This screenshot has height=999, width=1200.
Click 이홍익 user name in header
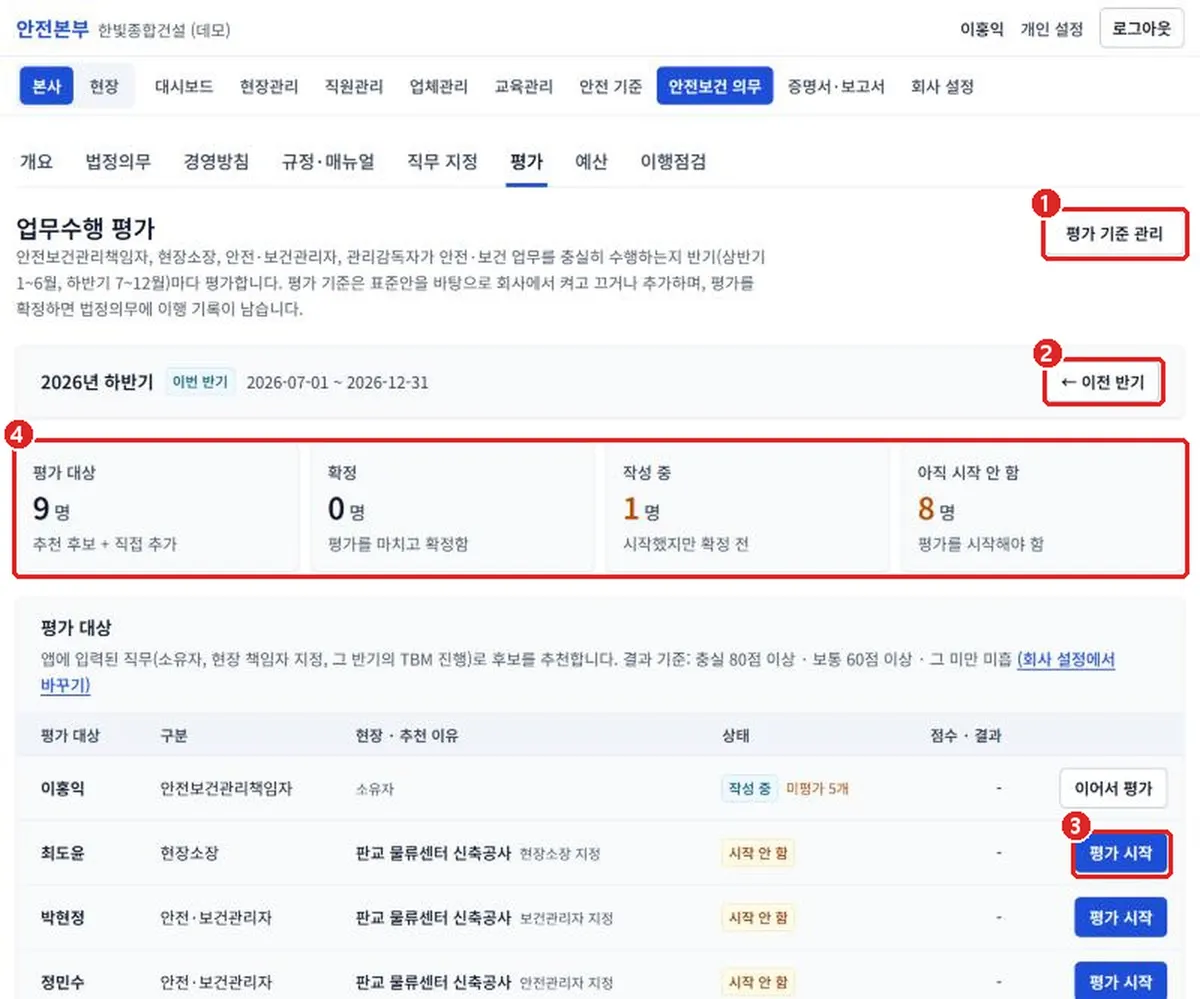[x=982, y=29]
